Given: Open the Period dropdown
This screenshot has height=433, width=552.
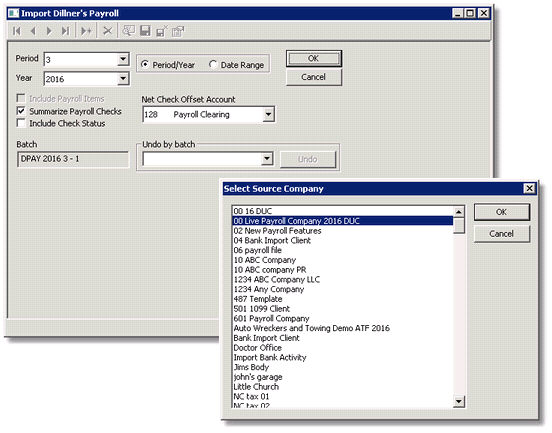Looking at the screenshot, I should click(123, 59).
